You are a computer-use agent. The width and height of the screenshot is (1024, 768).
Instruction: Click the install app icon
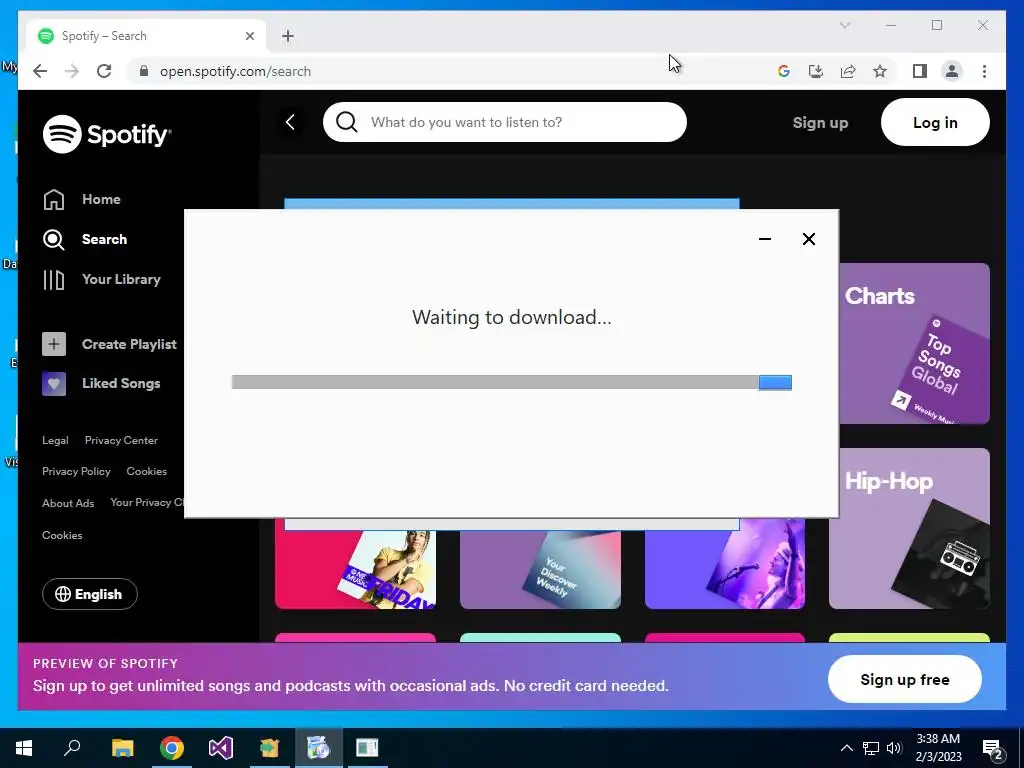[x=816, y=71]
